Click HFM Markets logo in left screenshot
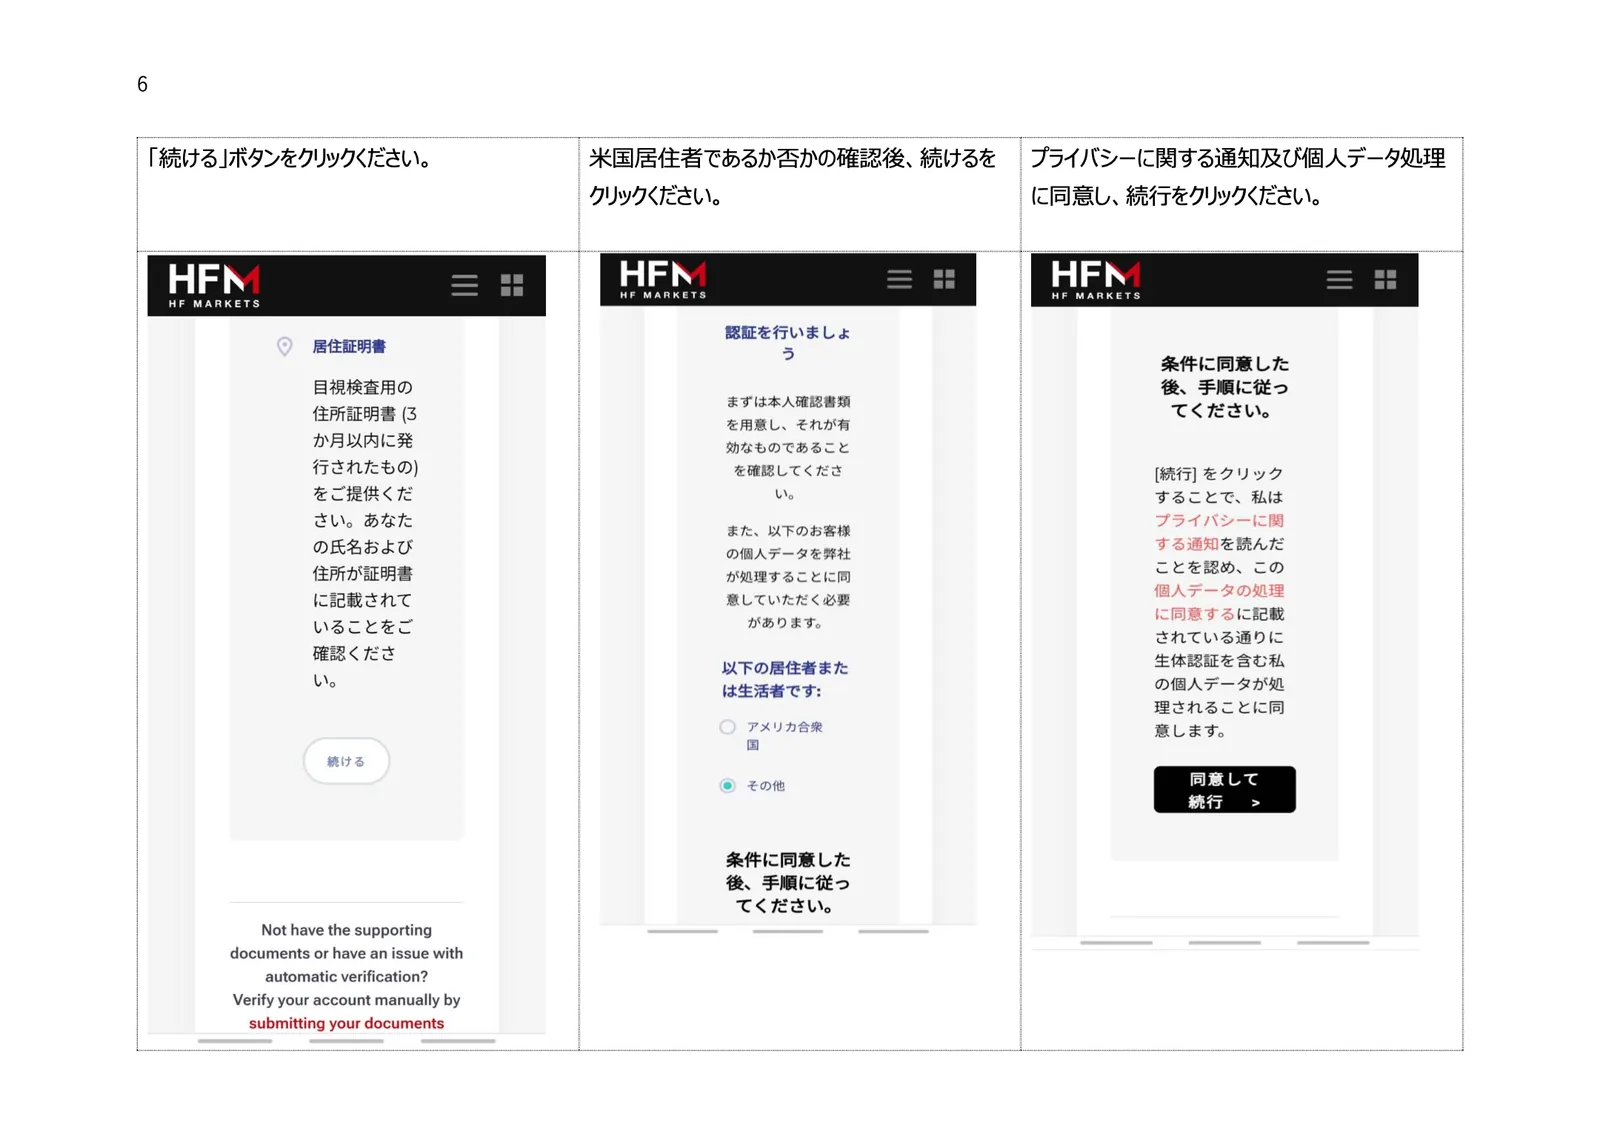1600x1131 pixels. tap(214, 285)
